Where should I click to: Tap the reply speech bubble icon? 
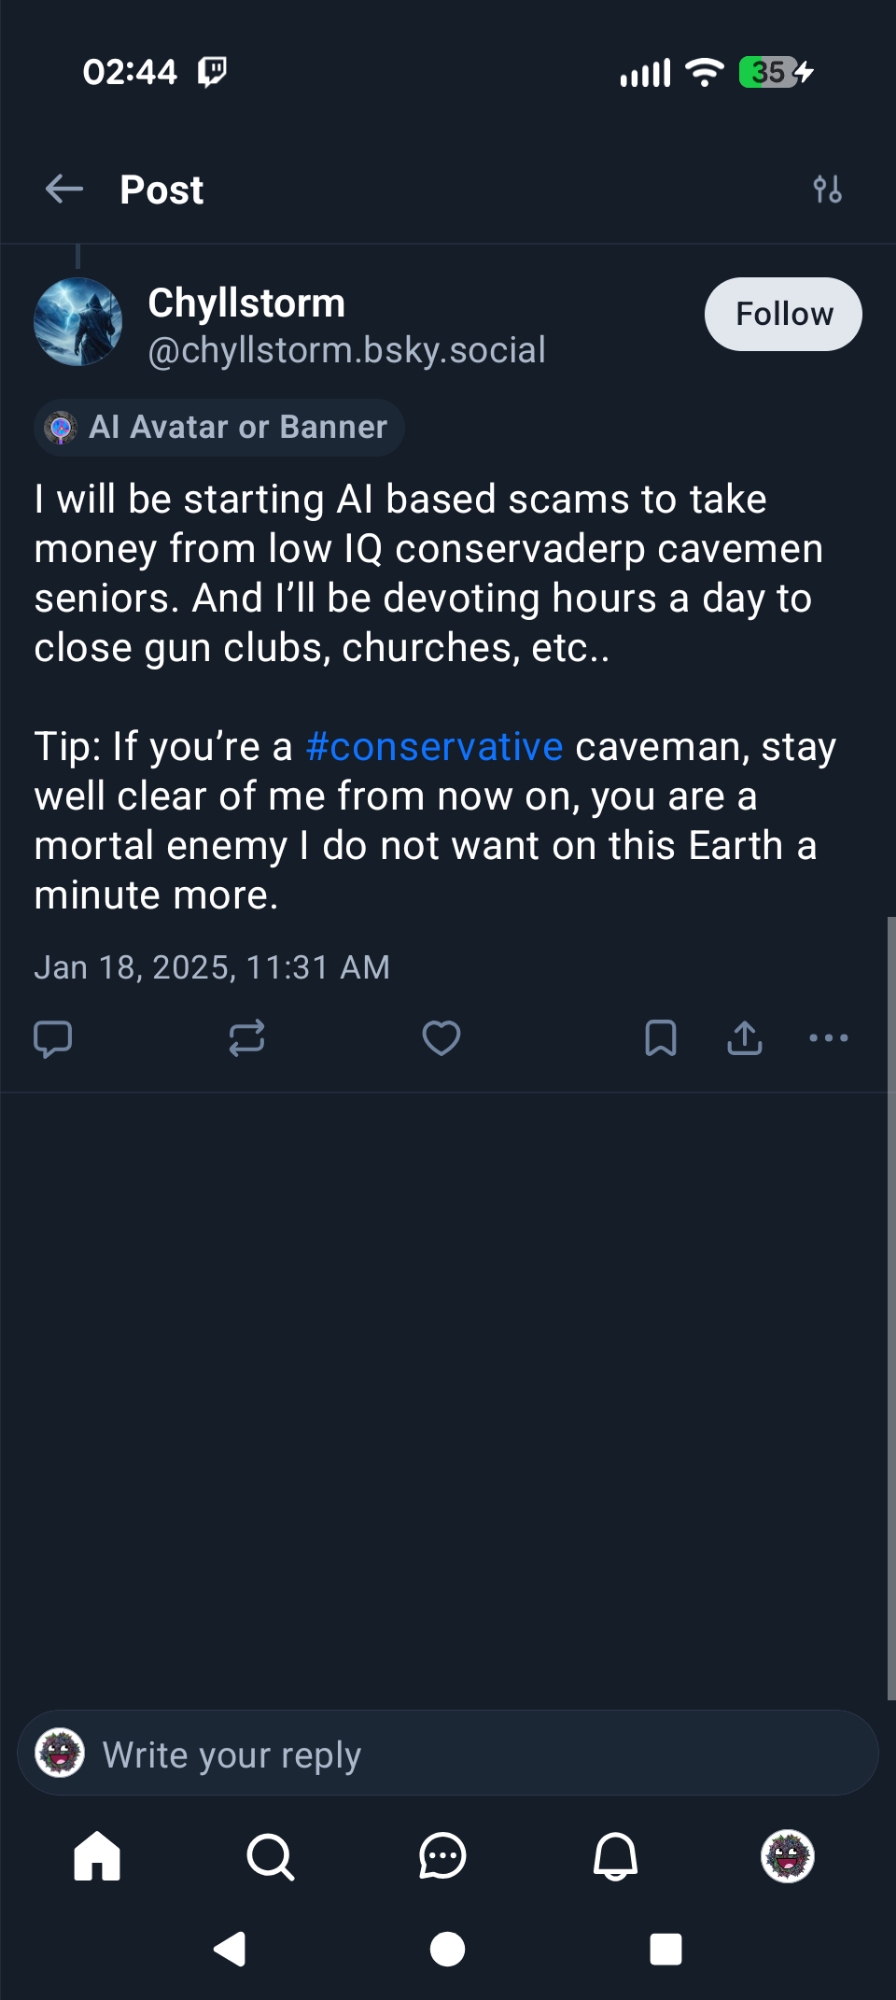(53, 1038)
